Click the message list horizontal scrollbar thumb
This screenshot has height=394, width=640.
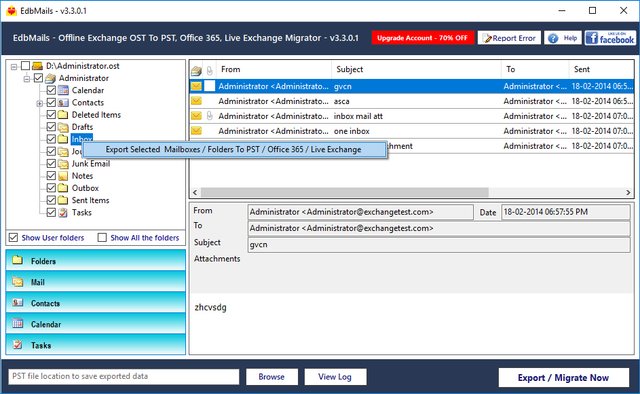[x=344, y=192]
